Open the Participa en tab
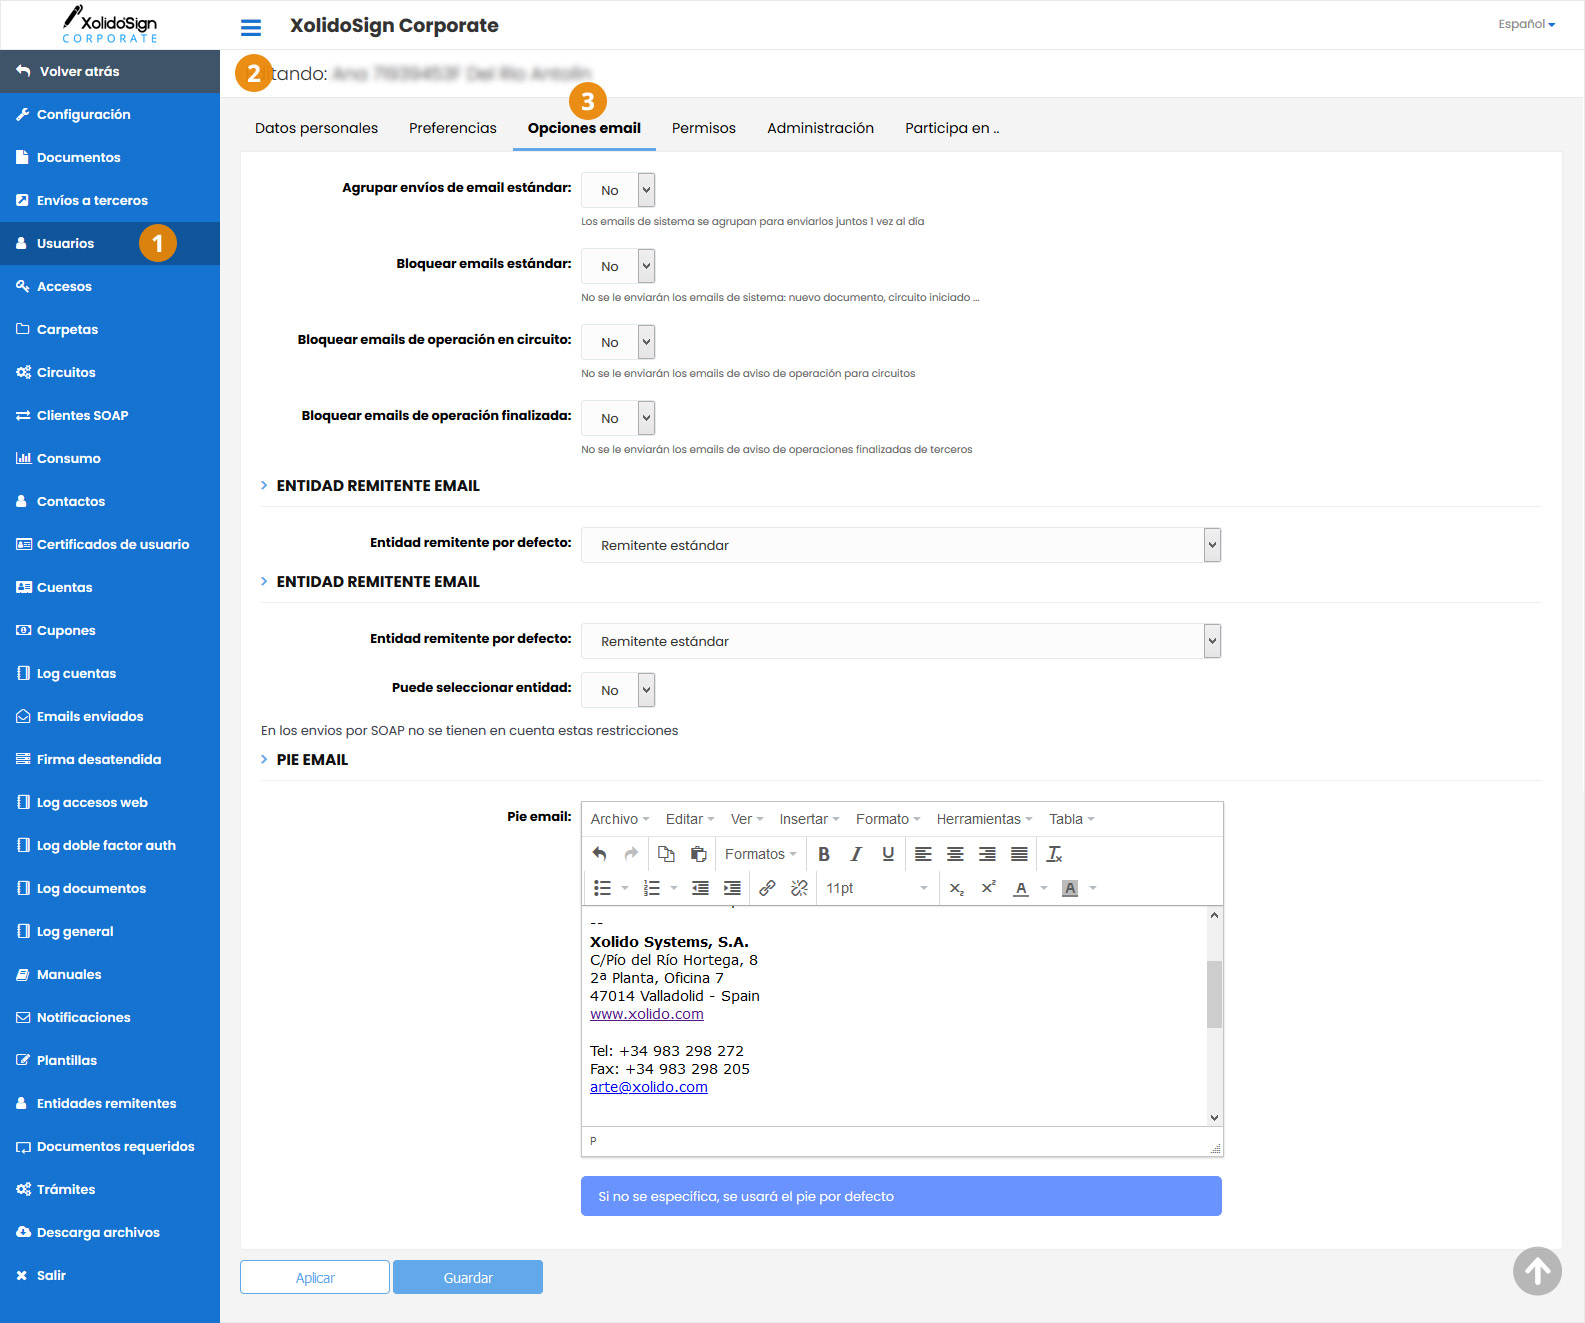Viewport: 1585px width, 1323px height. point(952,128)
